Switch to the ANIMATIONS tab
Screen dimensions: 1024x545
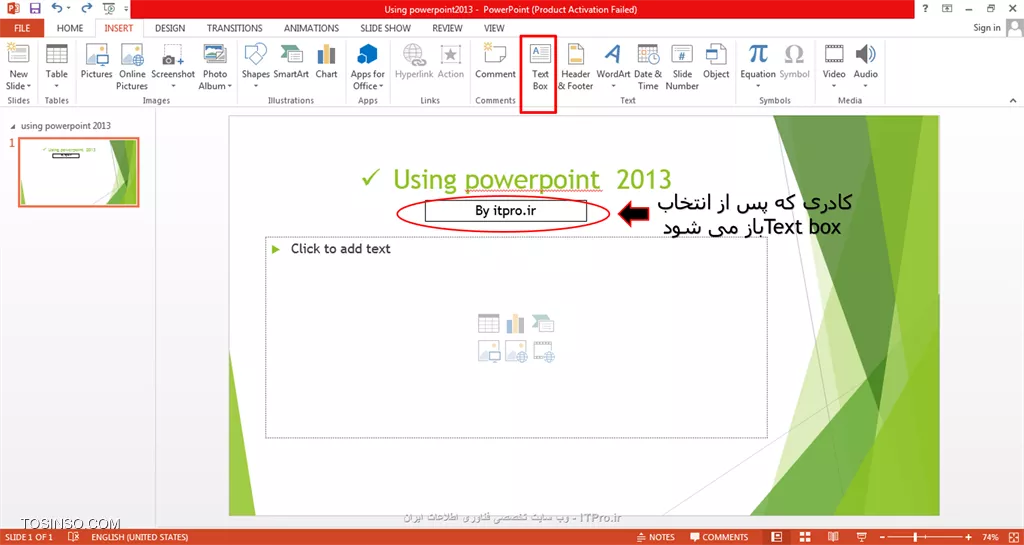312,28
